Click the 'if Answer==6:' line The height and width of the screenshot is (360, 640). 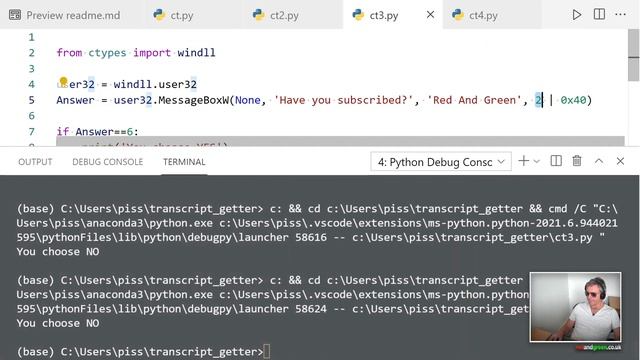click(x=97, y=131)
